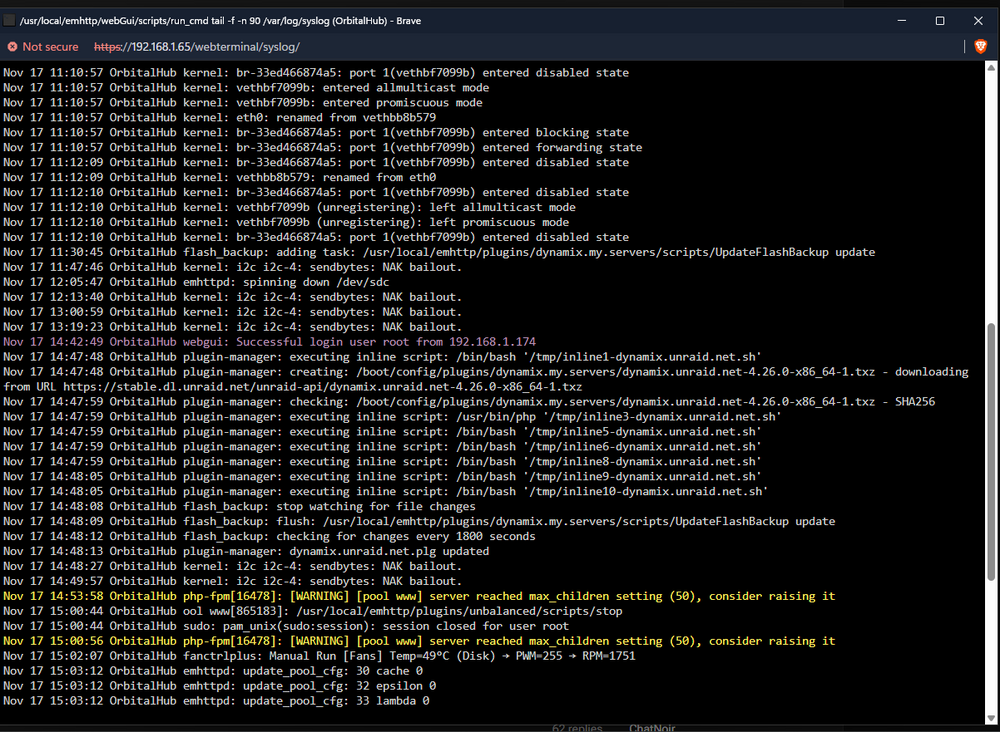Click the 11:47:46 NAK bailout log line
The height and width of the screenshot is (732, 1000).
click(233, 267)
